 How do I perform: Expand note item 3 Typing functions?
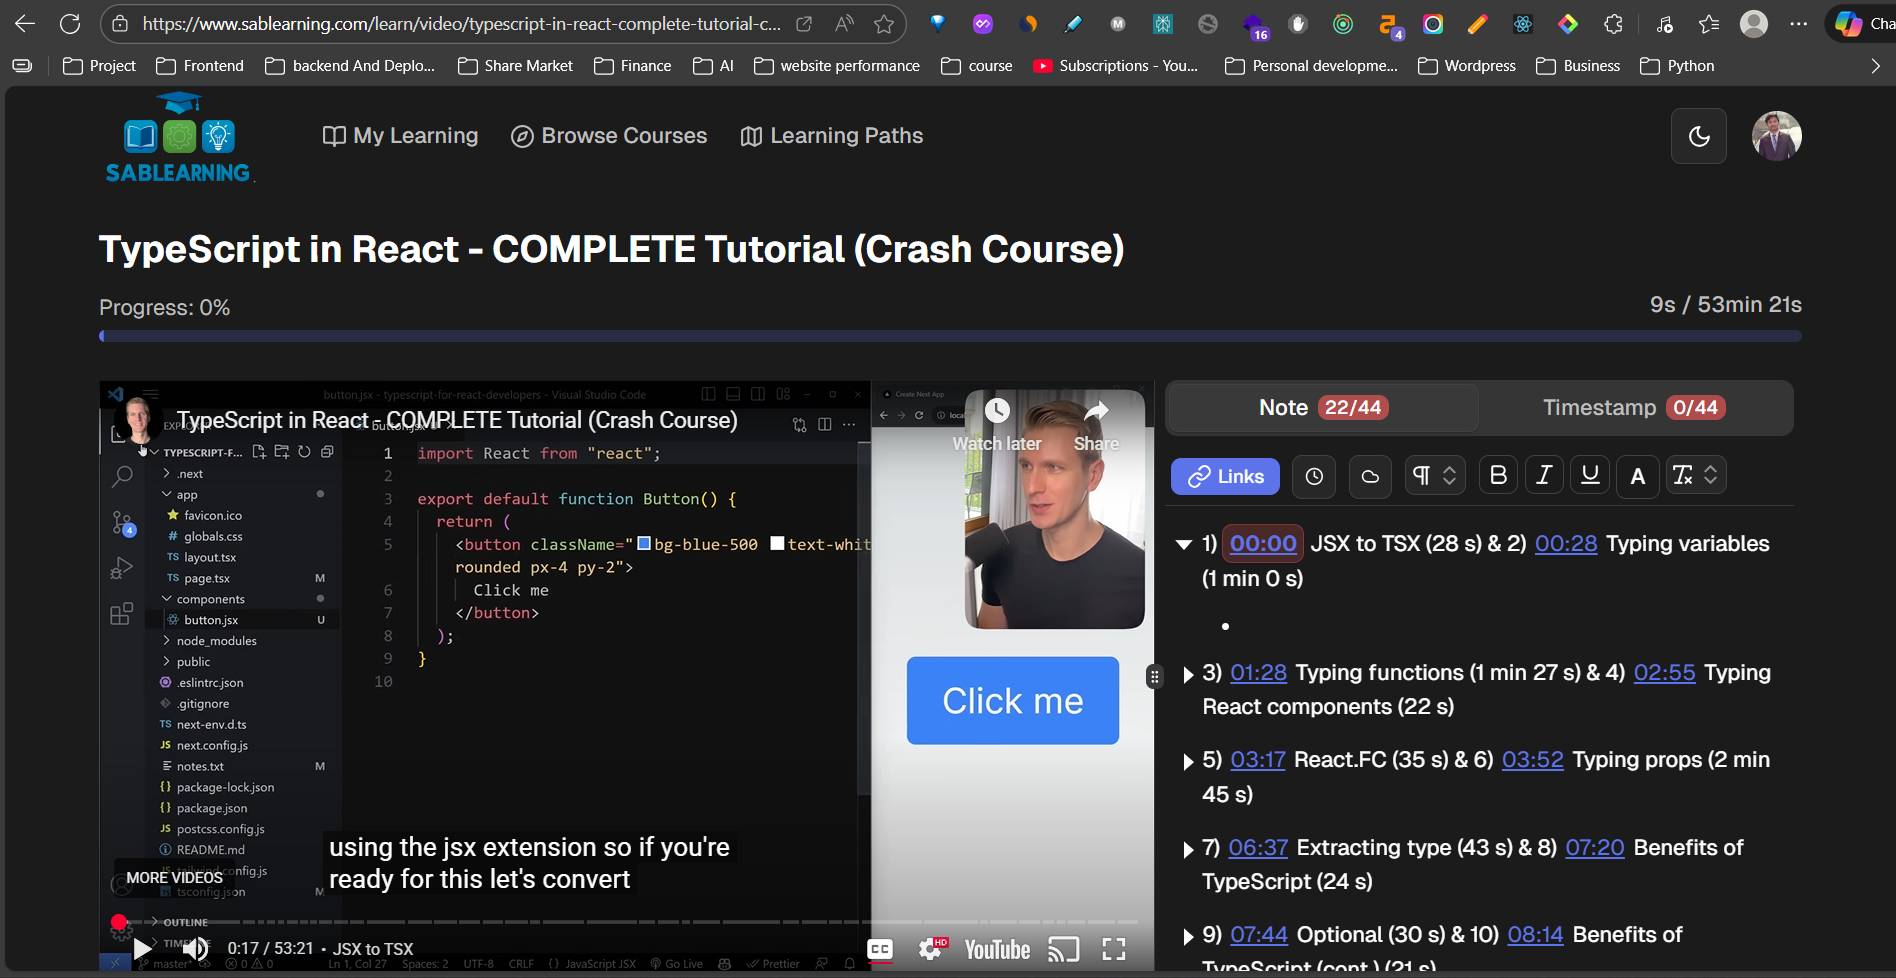click(1188, 674)
